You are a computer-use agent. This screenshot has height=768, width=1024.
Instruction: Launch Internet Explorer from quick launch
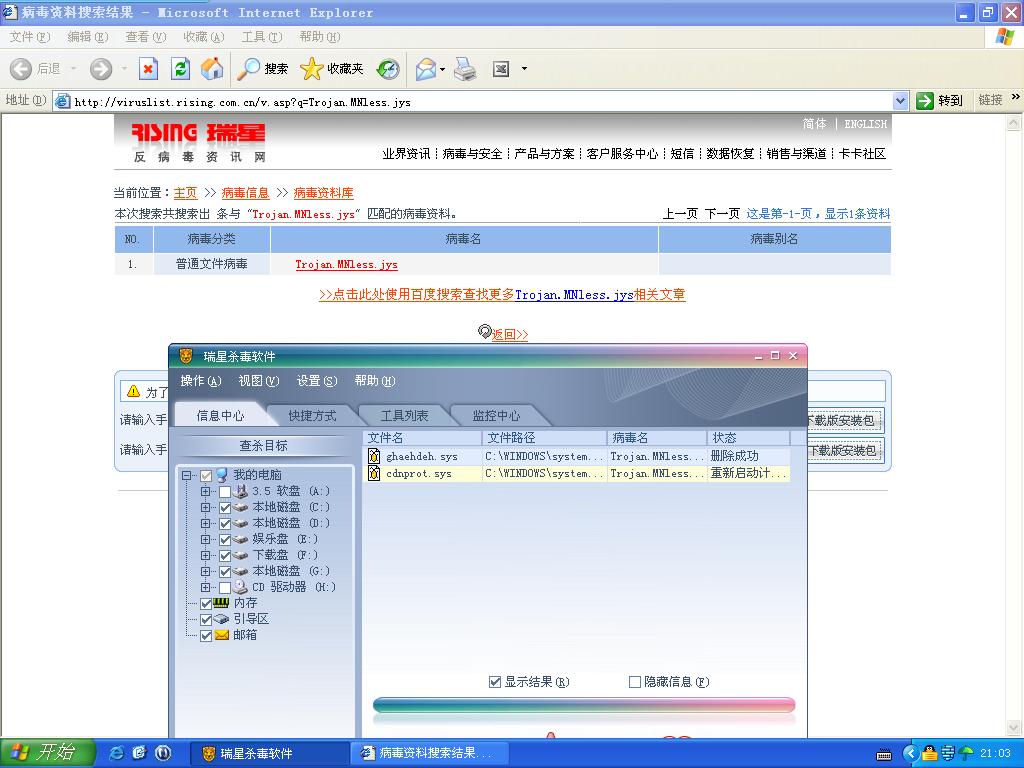(x=117, y=753)
